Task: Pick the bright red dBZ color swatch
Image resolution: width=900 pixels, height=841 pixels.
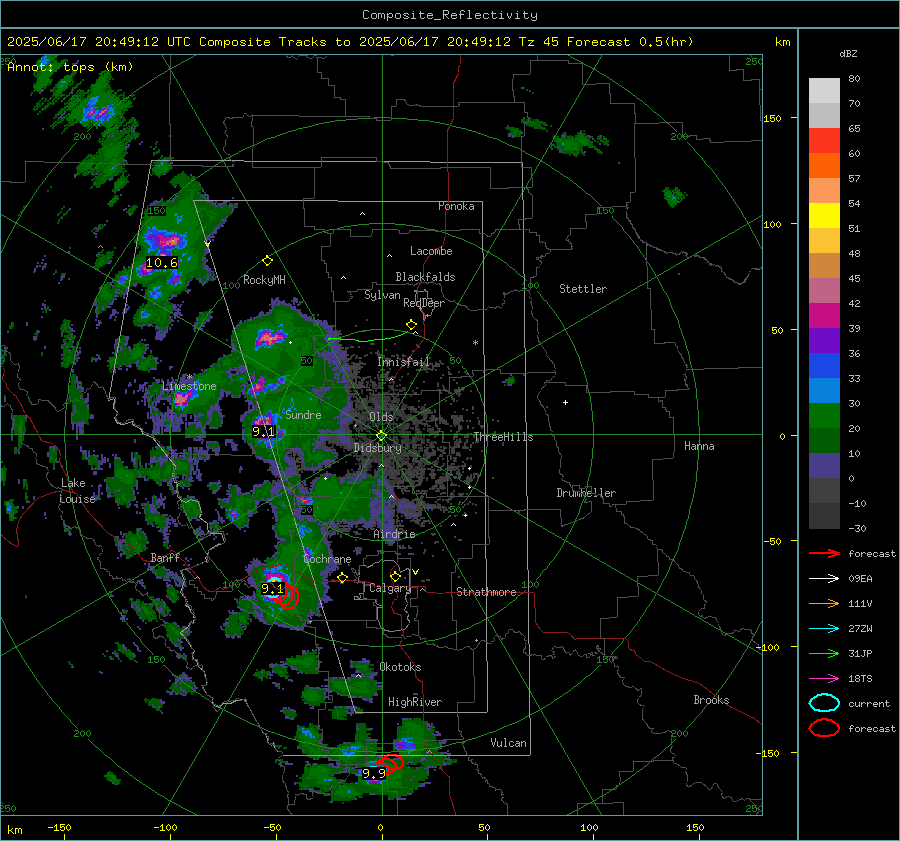Action: click(824, 140)
